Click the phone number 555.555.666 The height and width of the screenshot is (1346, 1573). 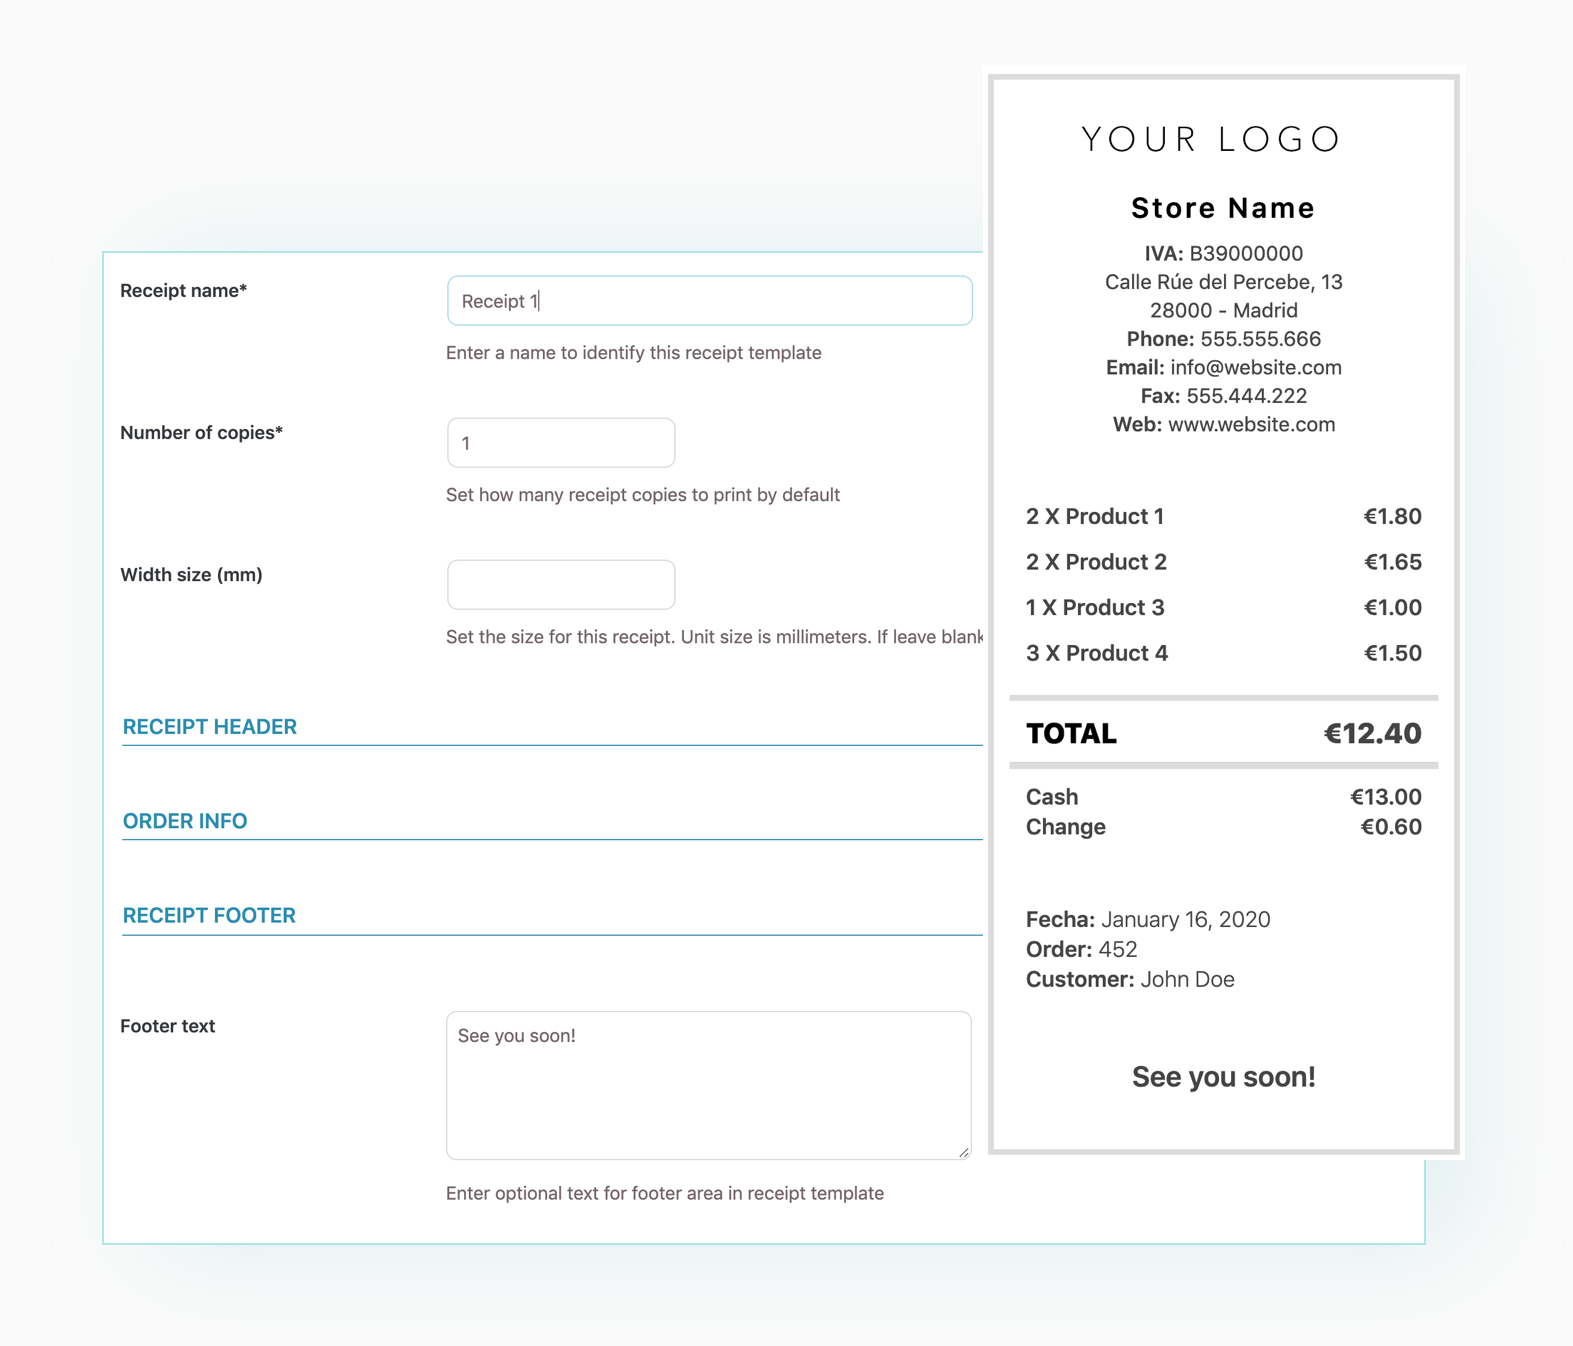click(x=1260, y=339)
